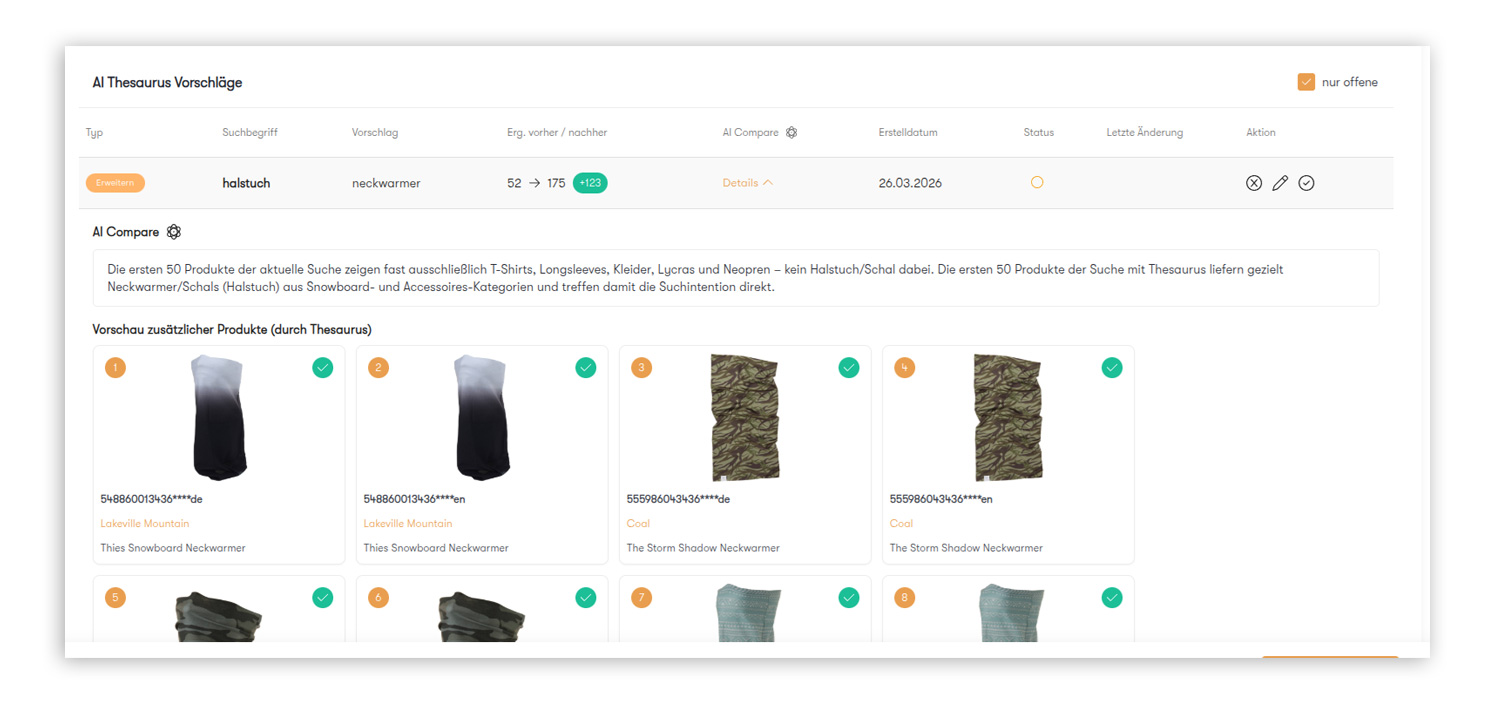Click the 'Letzte Änderung' column header
The image size is (1495, 702).
pos(1145,132)
